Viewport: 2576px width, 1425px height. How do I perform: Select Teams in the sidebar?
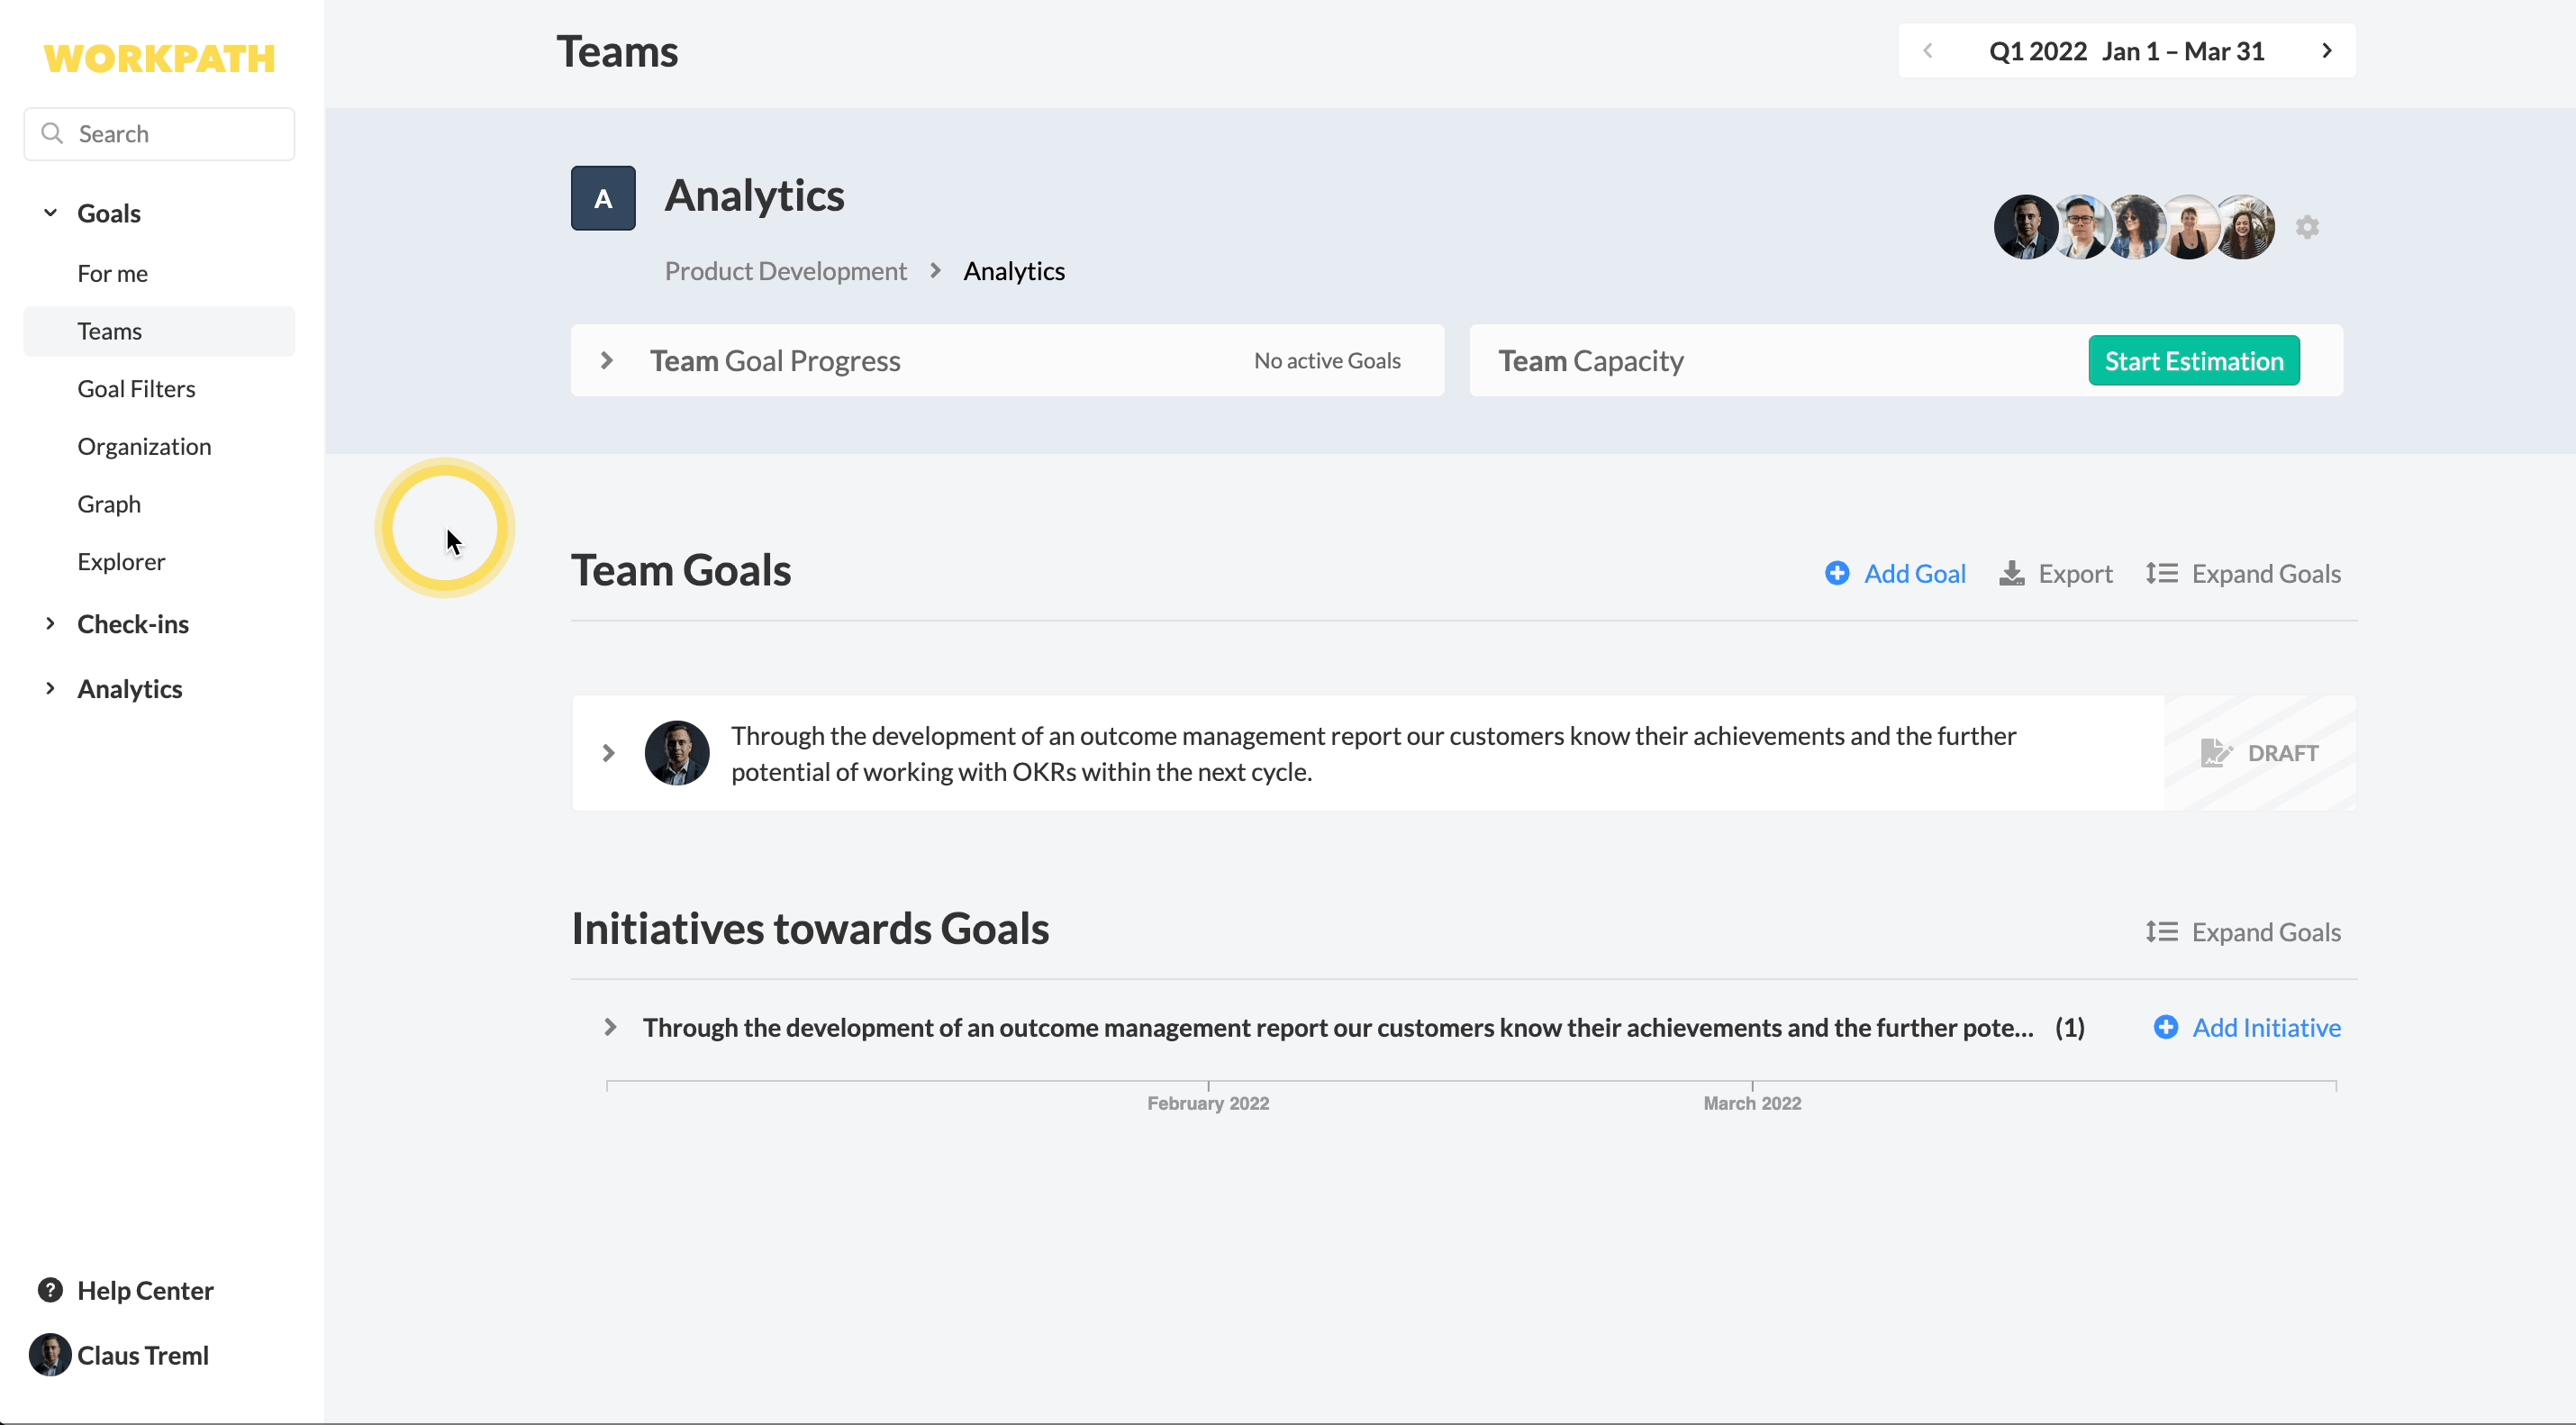(159, 331)
